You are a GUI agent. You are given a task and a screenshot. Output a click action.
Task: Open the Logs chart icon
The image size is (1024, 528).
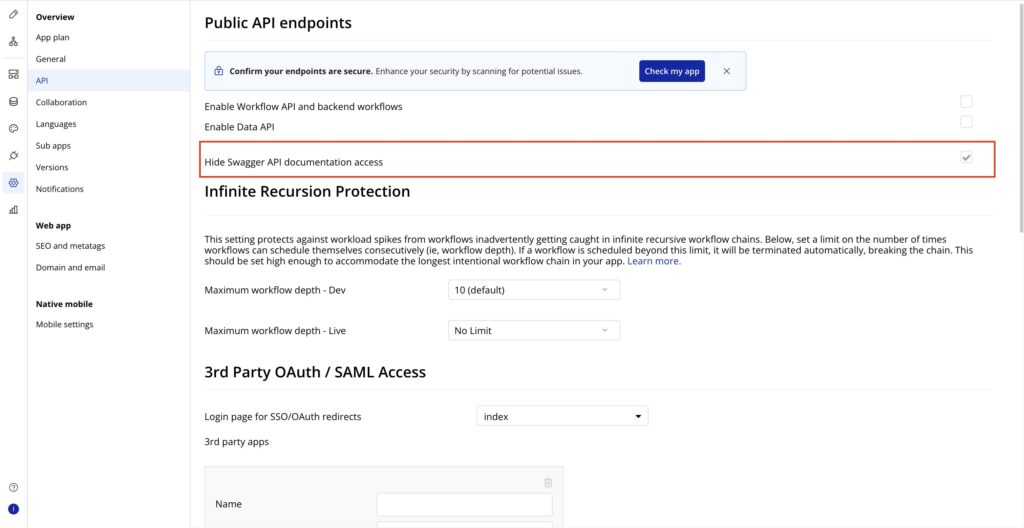13,210
